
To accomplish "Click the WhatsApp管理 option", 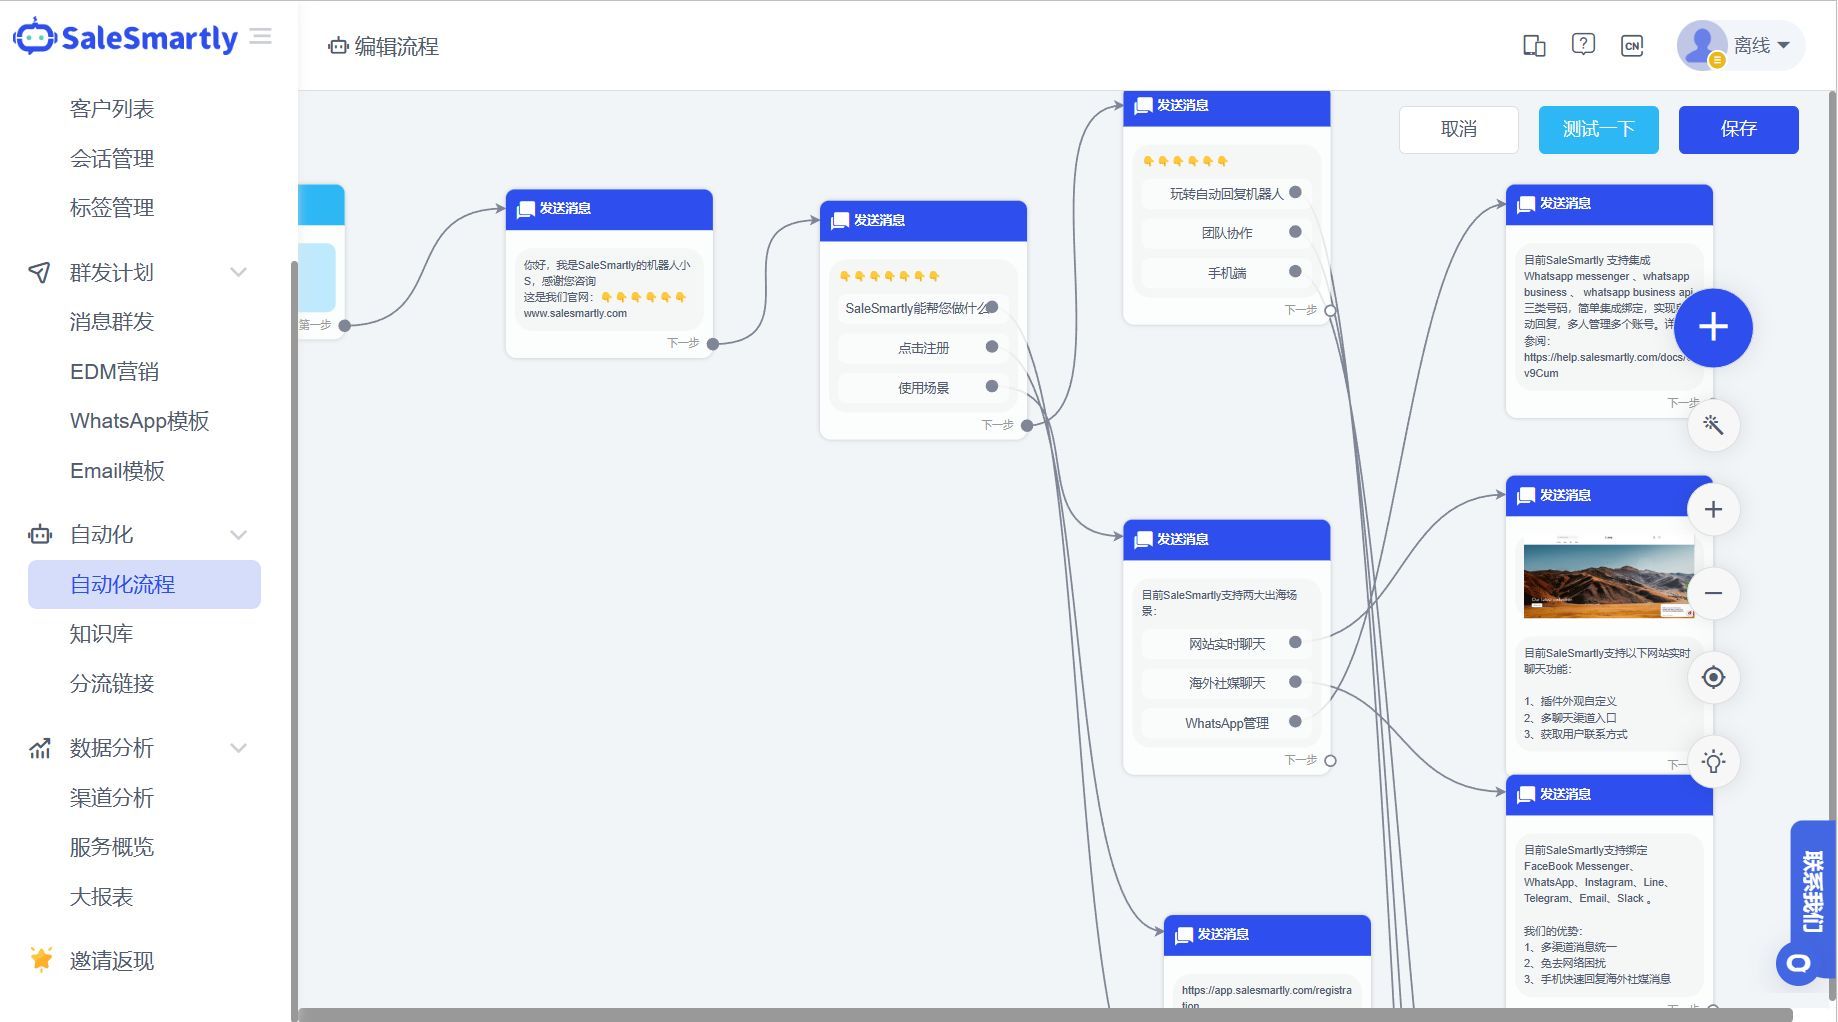I will pos(1226,723).
